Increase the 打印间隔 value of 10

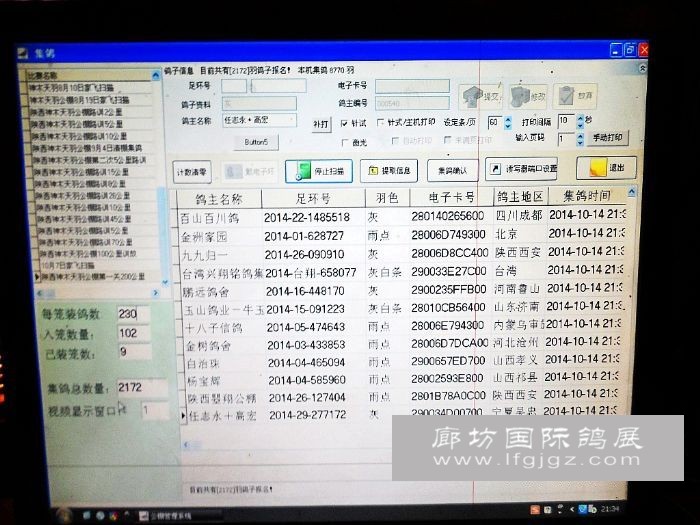click(580, 118)
